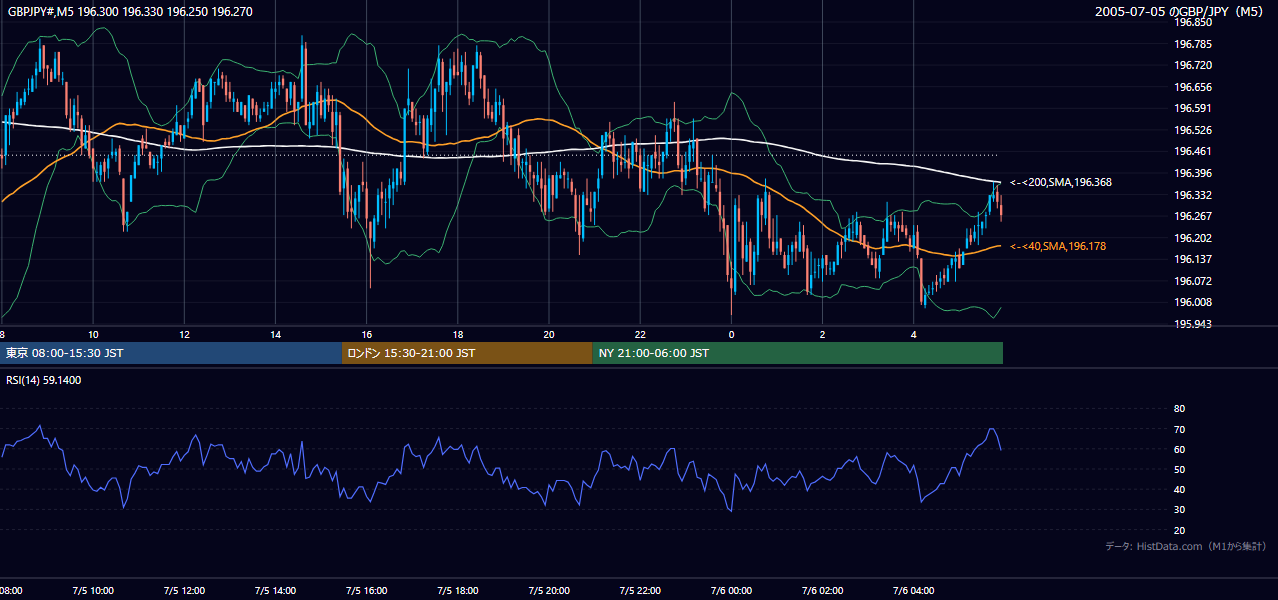The image size is (1278, 600).
Task: Click price axis label 196.785
Action: [1192, 44]
